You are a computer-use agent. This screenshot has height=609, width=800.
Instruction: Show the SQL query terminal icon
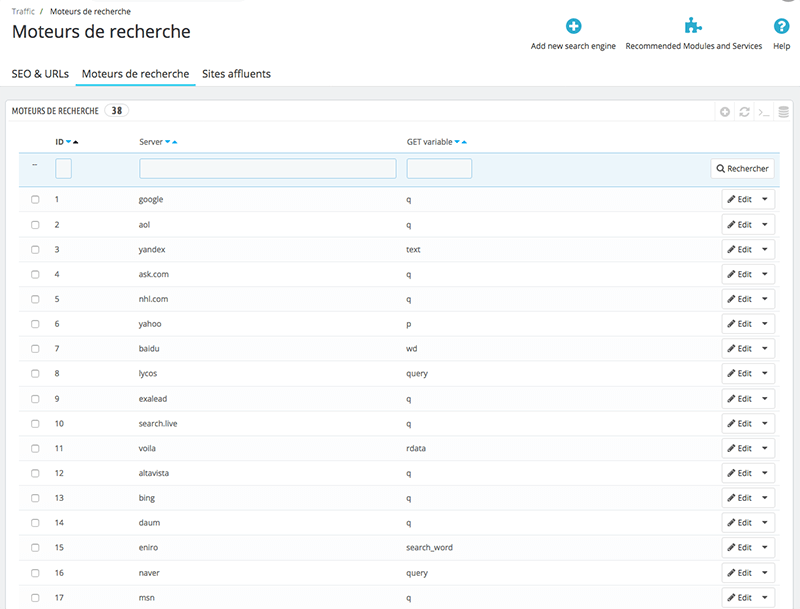763,112
